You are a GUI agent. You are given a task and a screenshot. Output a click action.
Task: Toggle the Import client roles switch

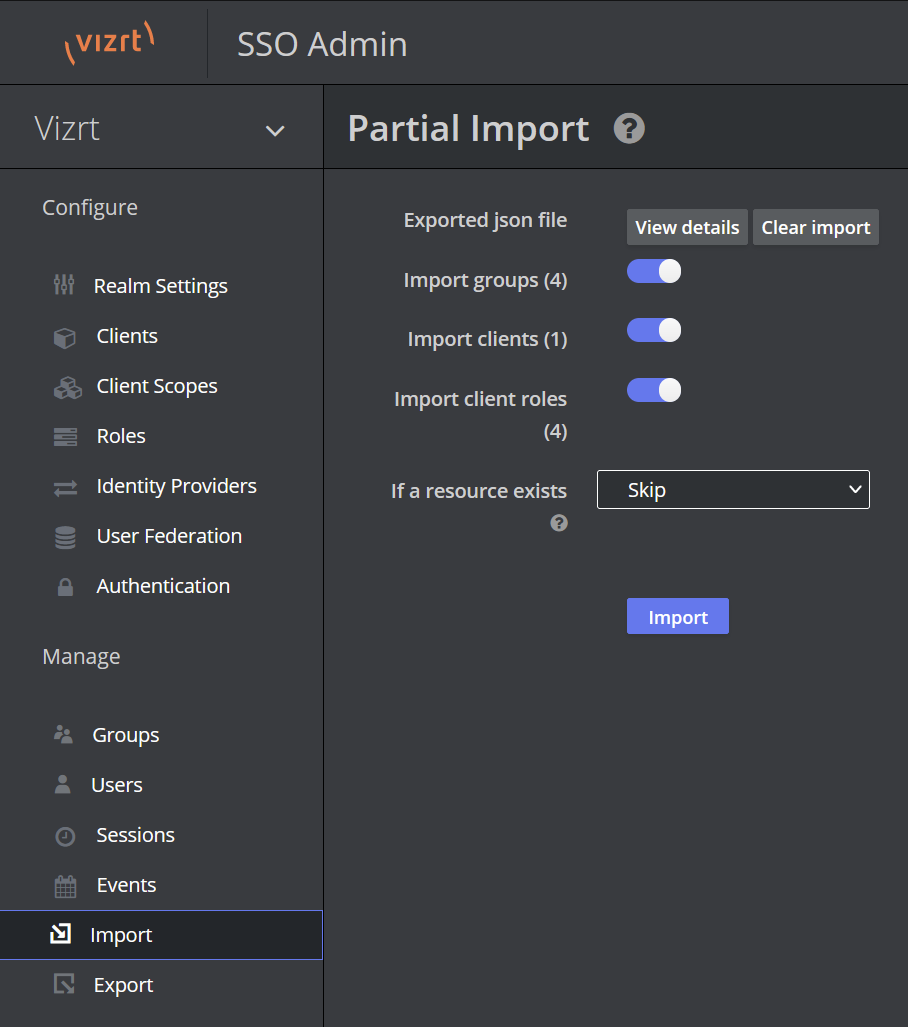[654, 390]
